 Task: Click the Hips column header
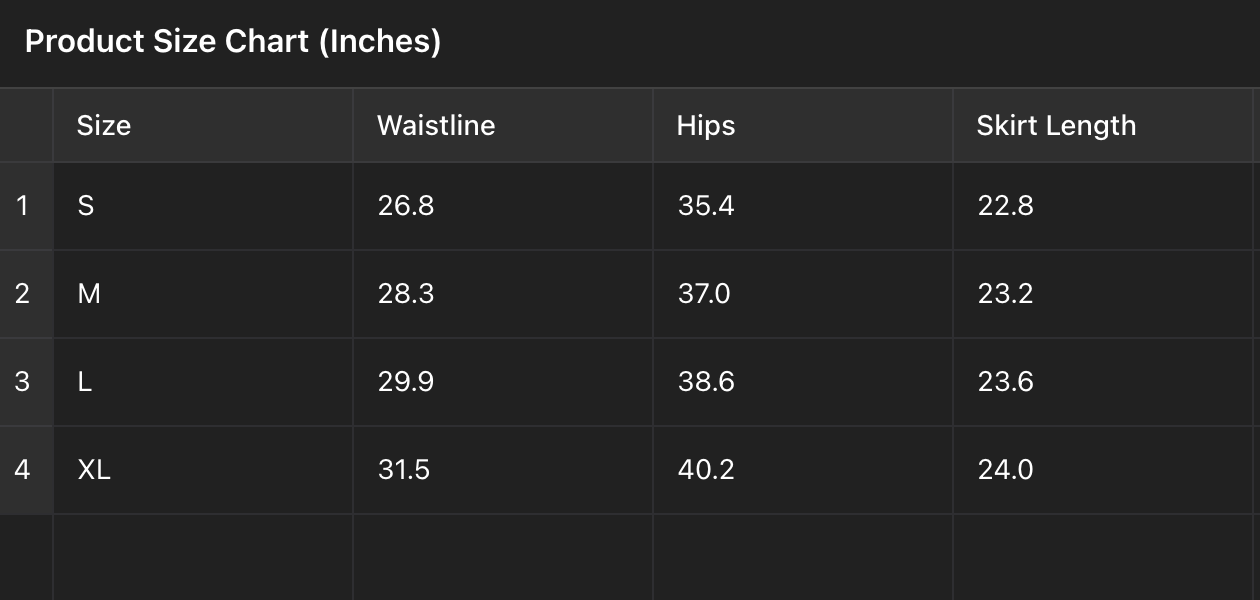click(802, 126)
